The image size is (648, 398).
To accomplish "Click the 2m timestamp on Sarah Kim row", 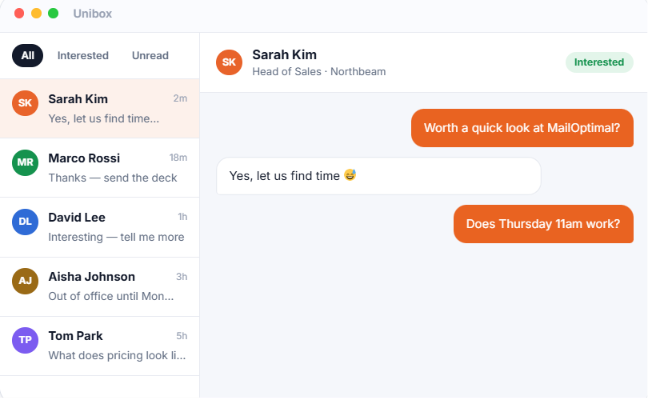I will 180,98.
